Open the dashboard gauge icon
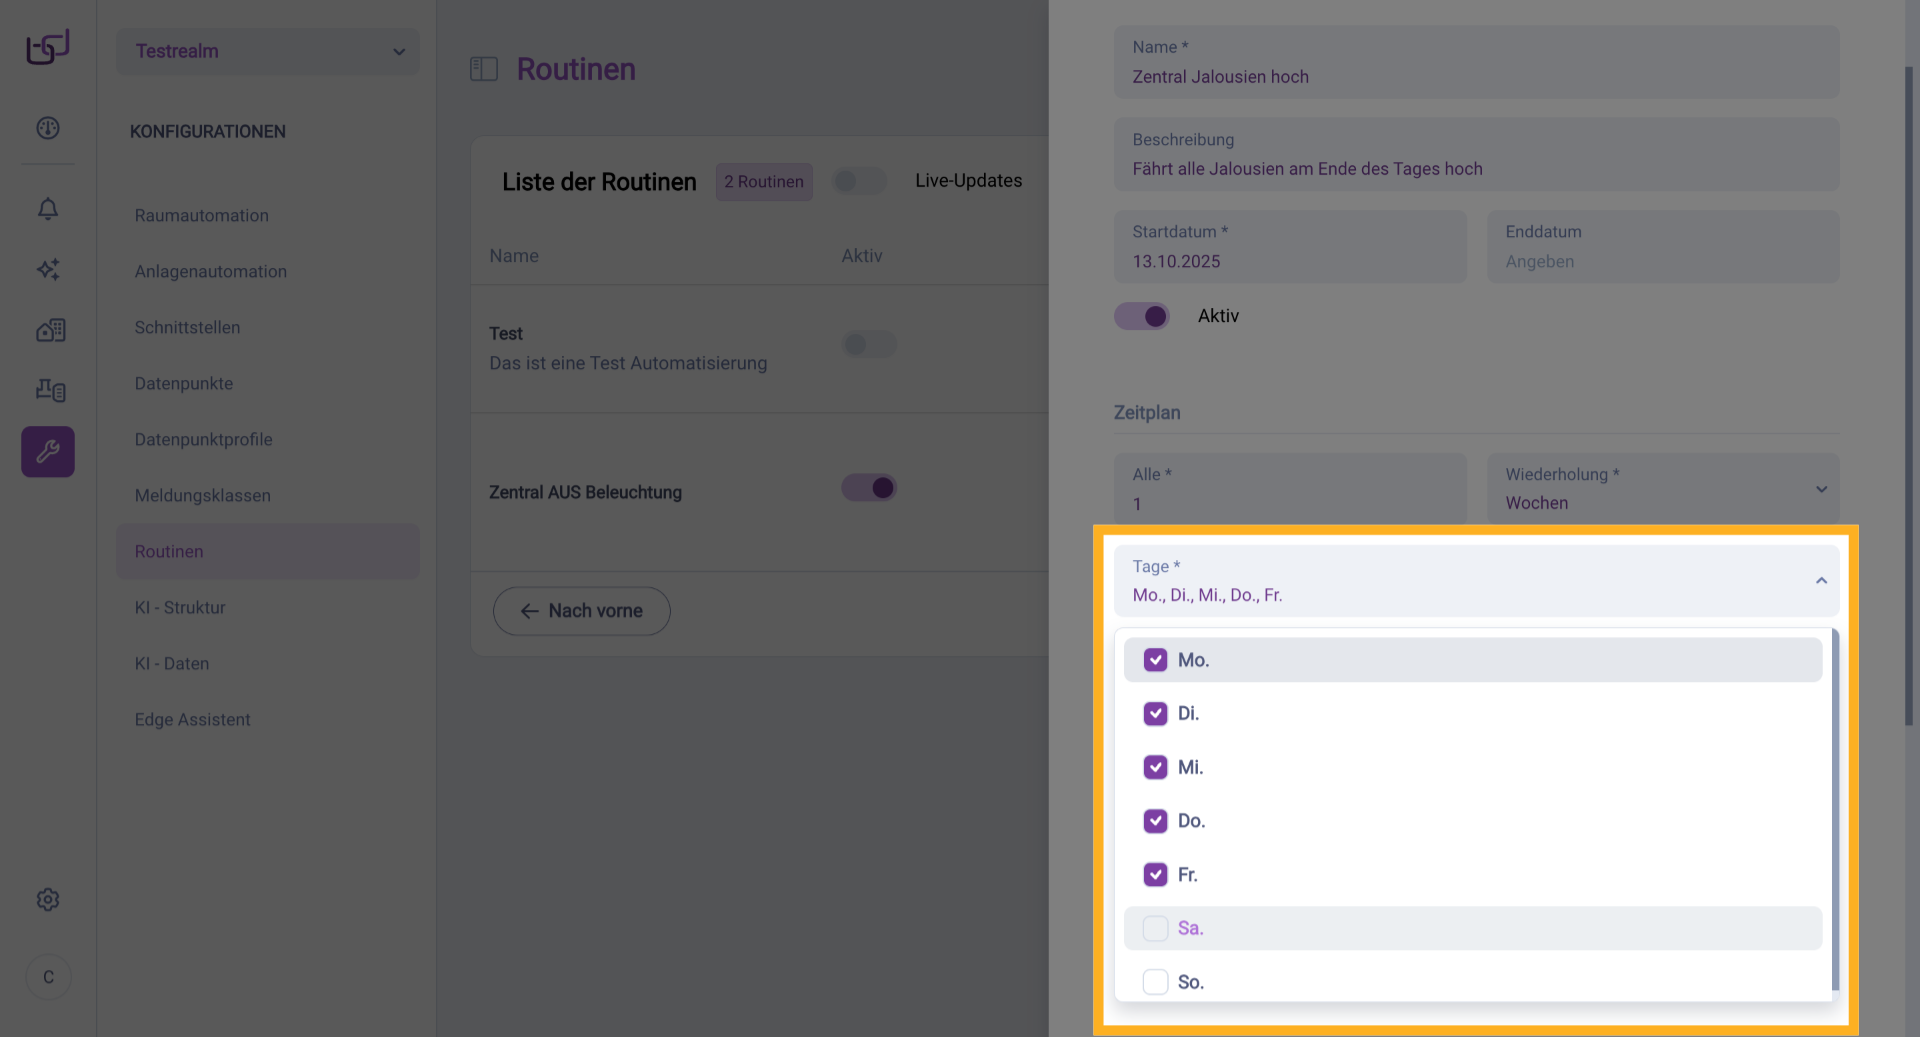This screenshot has width=1920, height=1037. point(48,128)
